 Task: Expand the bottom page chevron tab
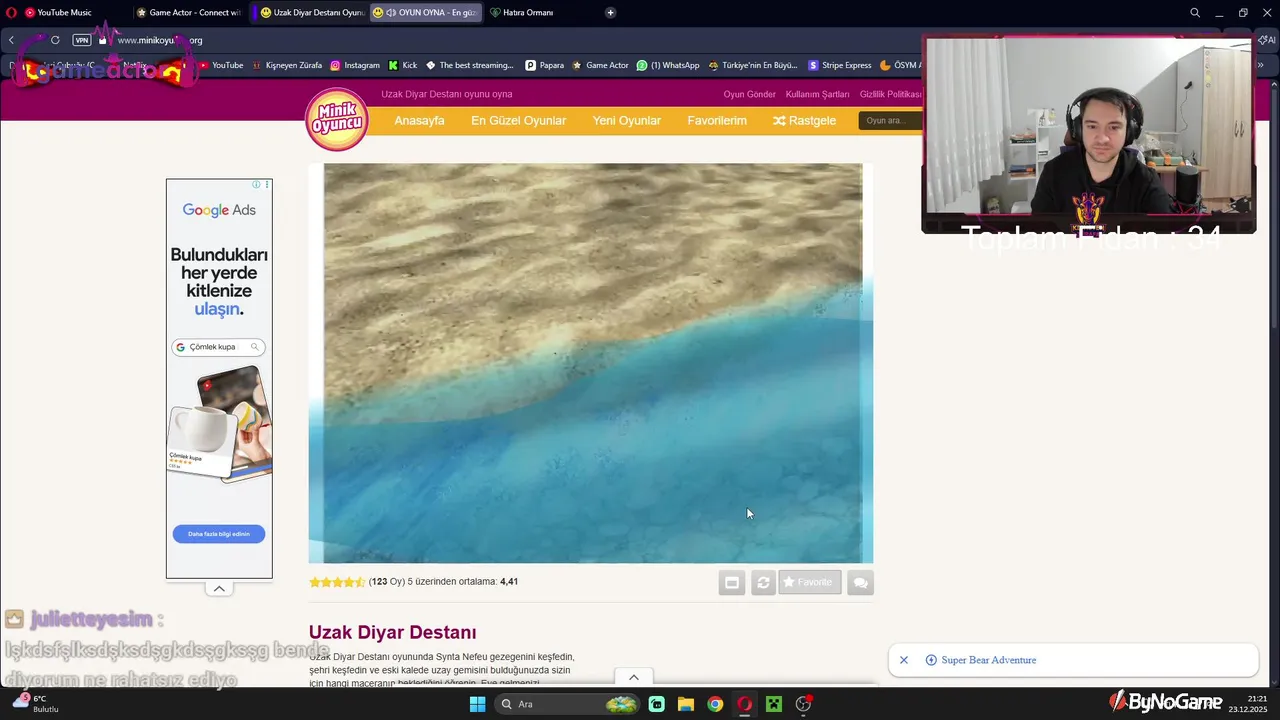[633, 677]
